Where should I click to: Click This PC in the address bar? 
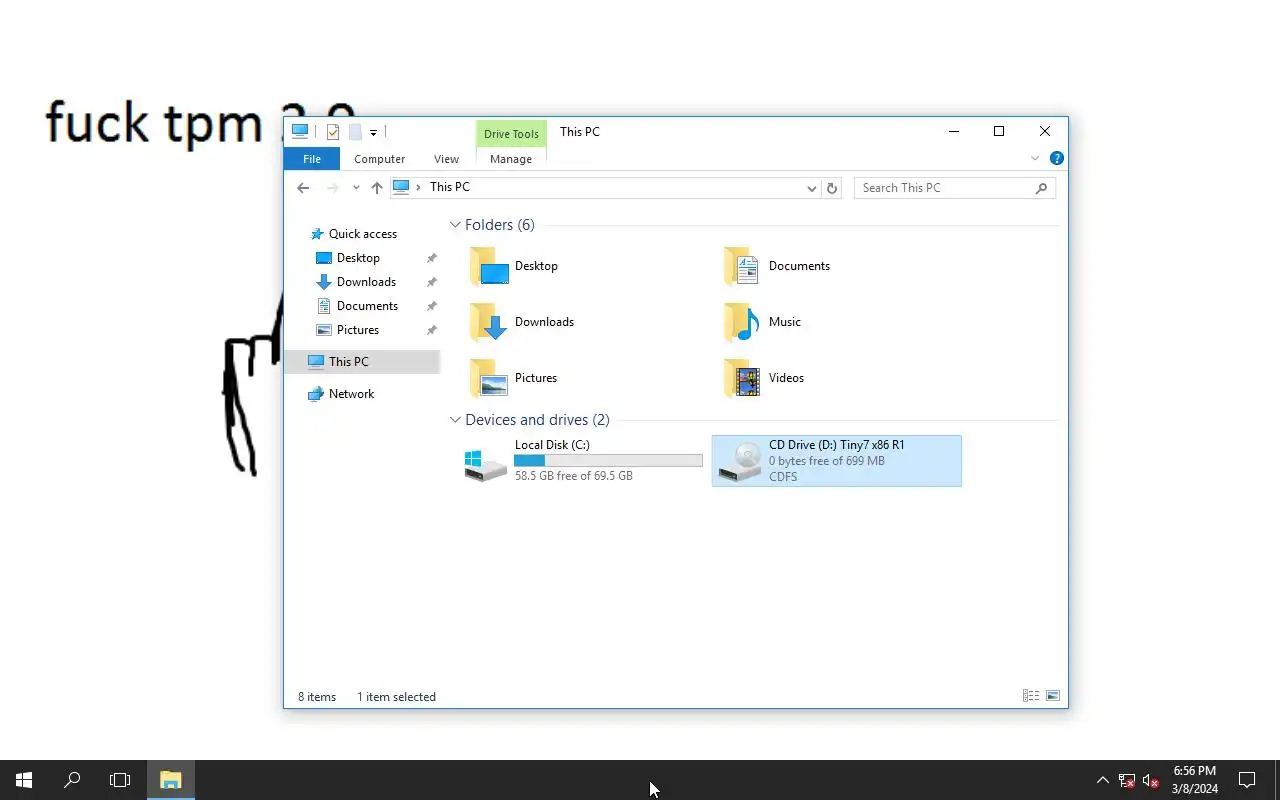click(x=450, y=187)
